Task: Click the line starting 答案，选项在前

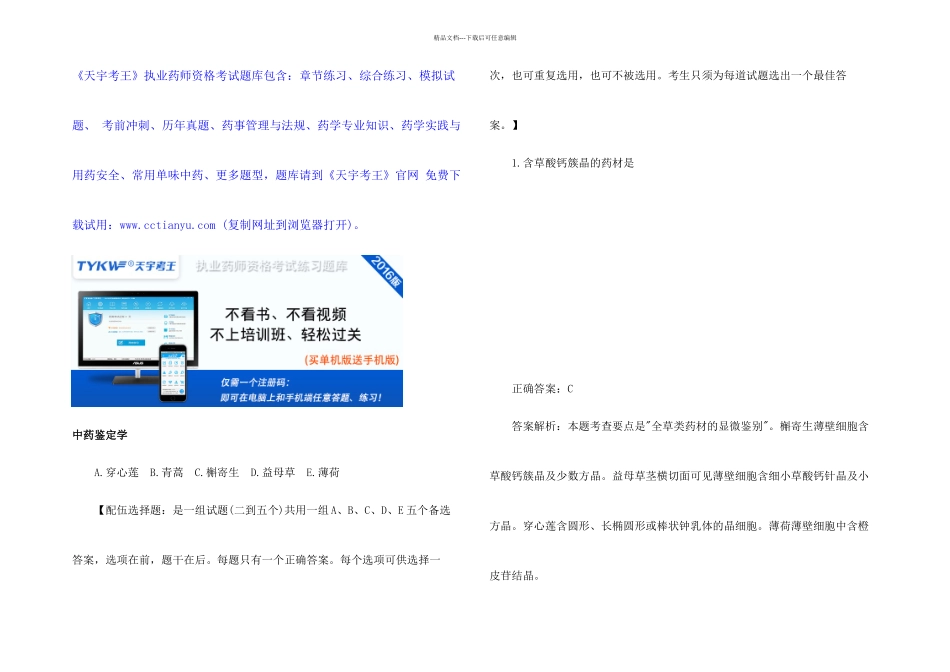Action: pos(256,560)
